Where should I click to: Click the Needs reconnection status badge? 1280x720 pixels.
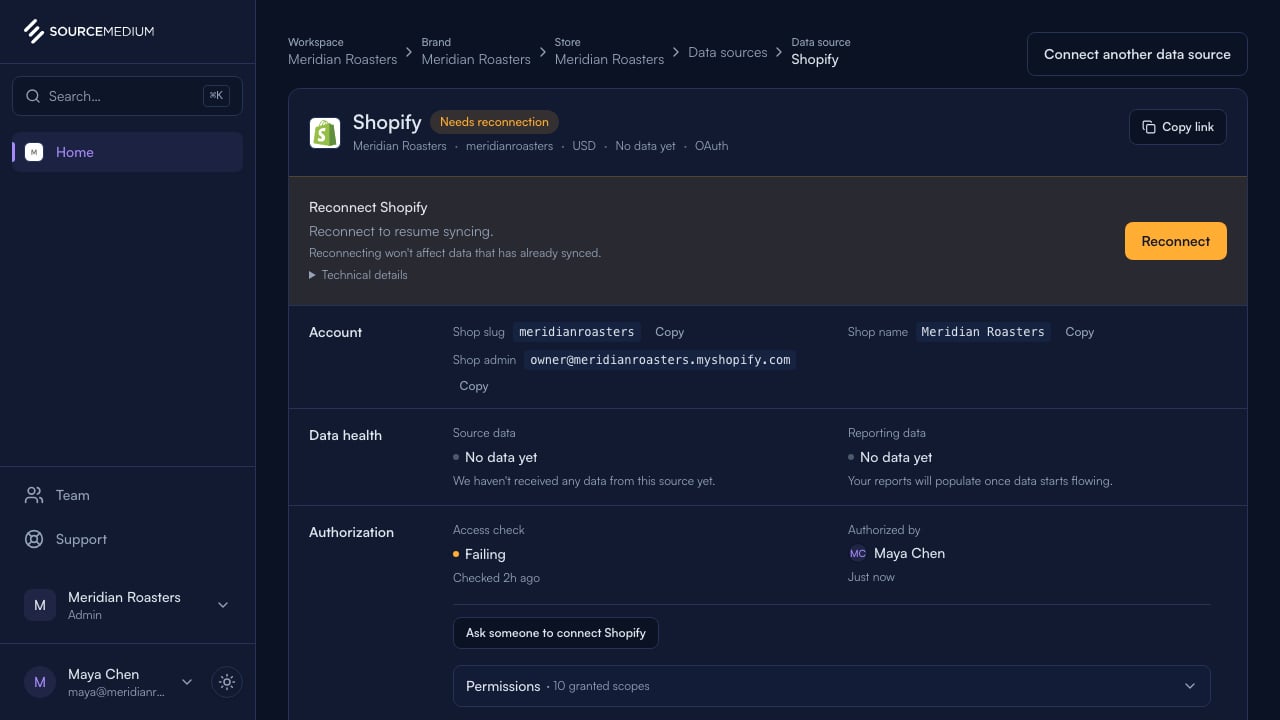pyautogui.click(x=494, y=122)
